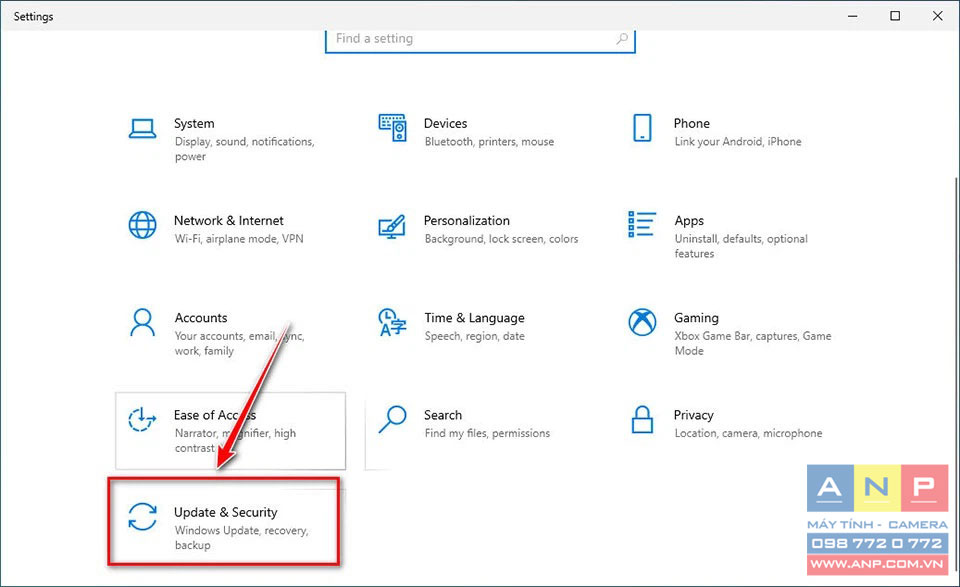Open the Gaming Xbox icon
Image resolution: width=960 pixels, height=587 pixels.
point(642,322)
